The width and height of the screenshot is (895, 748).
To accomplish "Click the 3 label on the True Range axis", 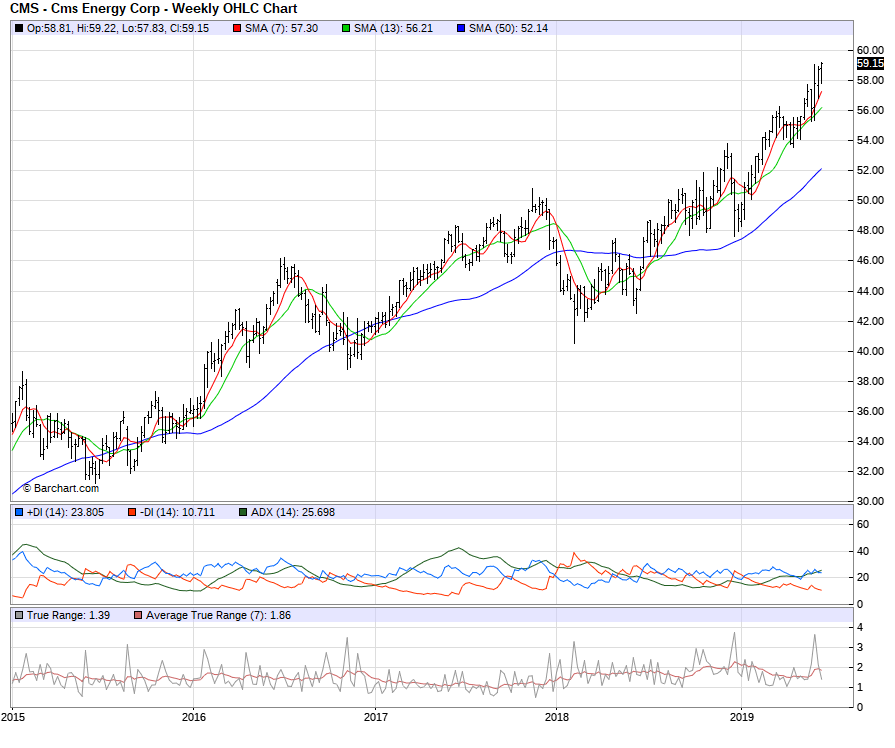I will [860, 648].
